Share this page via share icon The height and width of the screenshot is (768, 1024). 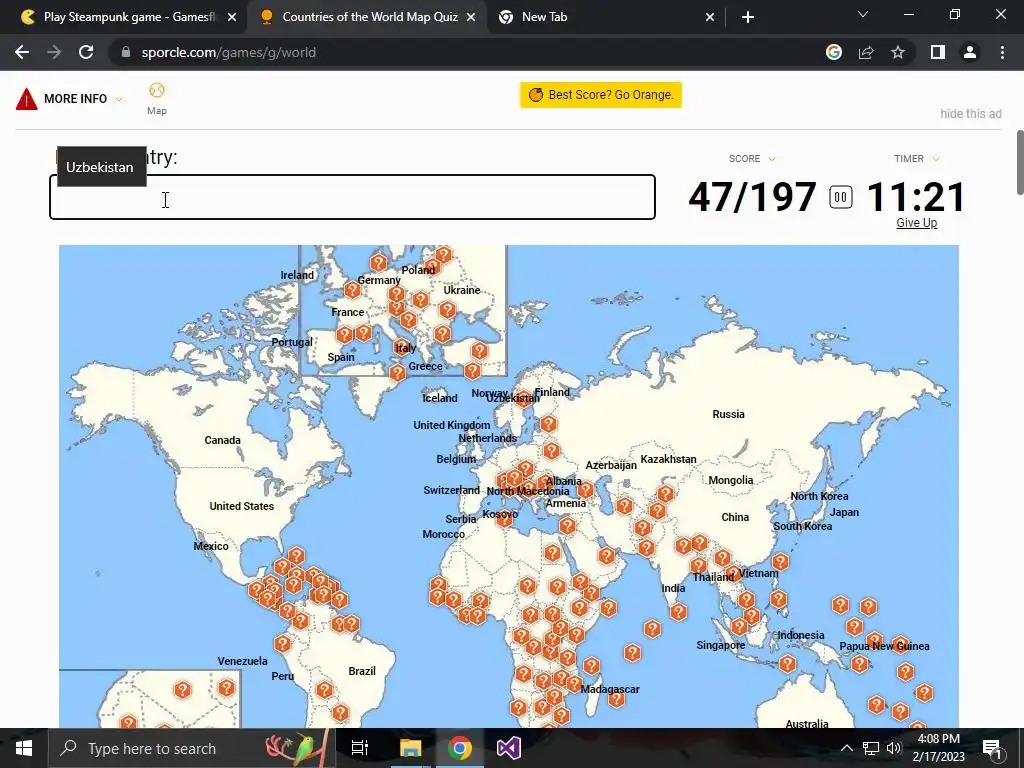coord(866,52)
